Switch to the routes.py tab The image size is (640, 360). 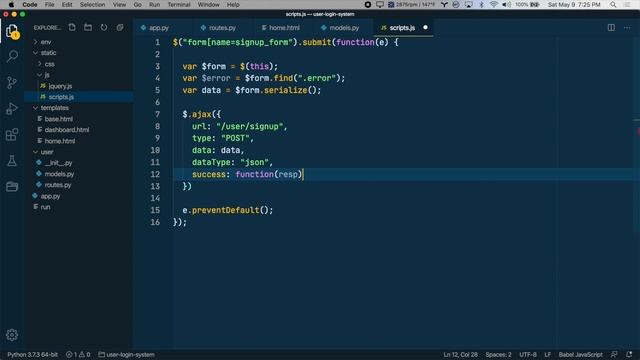pos(222,28)
